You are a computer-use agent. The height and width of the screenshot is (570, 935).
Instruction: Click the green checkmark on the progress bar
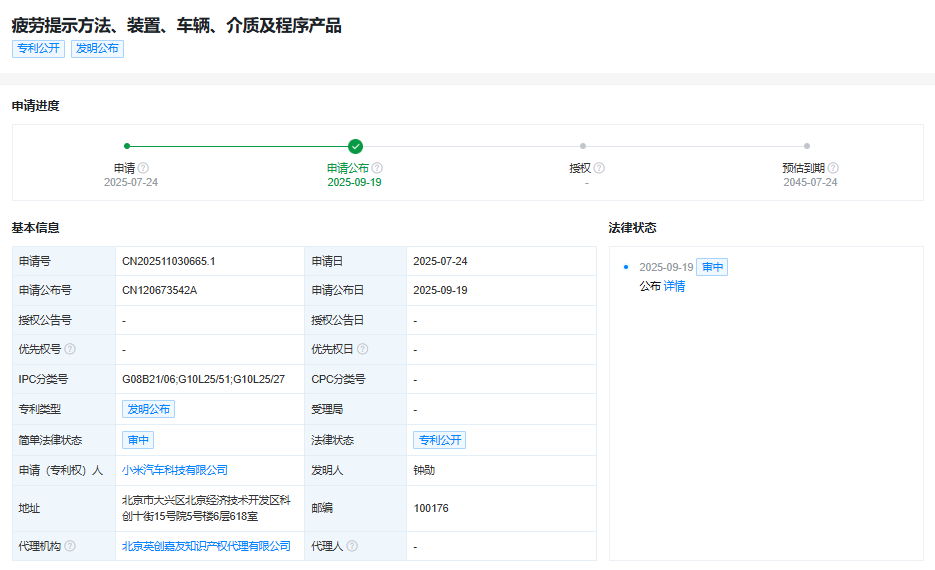pos(355,146)
